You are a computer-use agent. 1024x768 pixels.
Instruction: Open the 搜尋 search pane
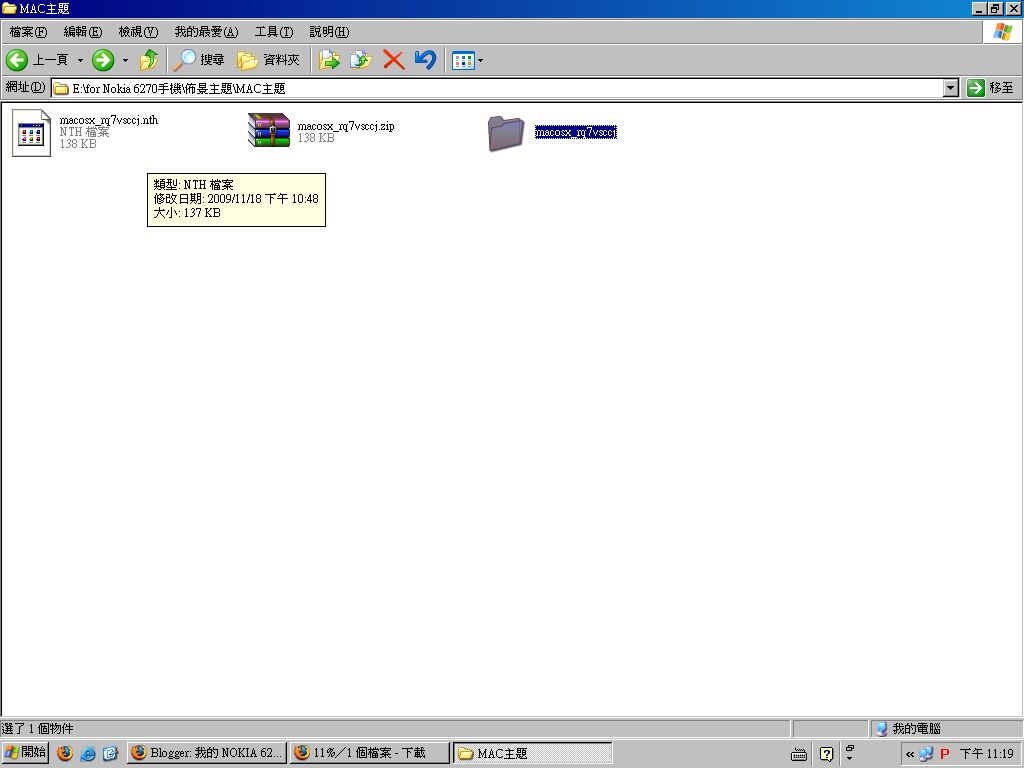(x=199, y=60)
